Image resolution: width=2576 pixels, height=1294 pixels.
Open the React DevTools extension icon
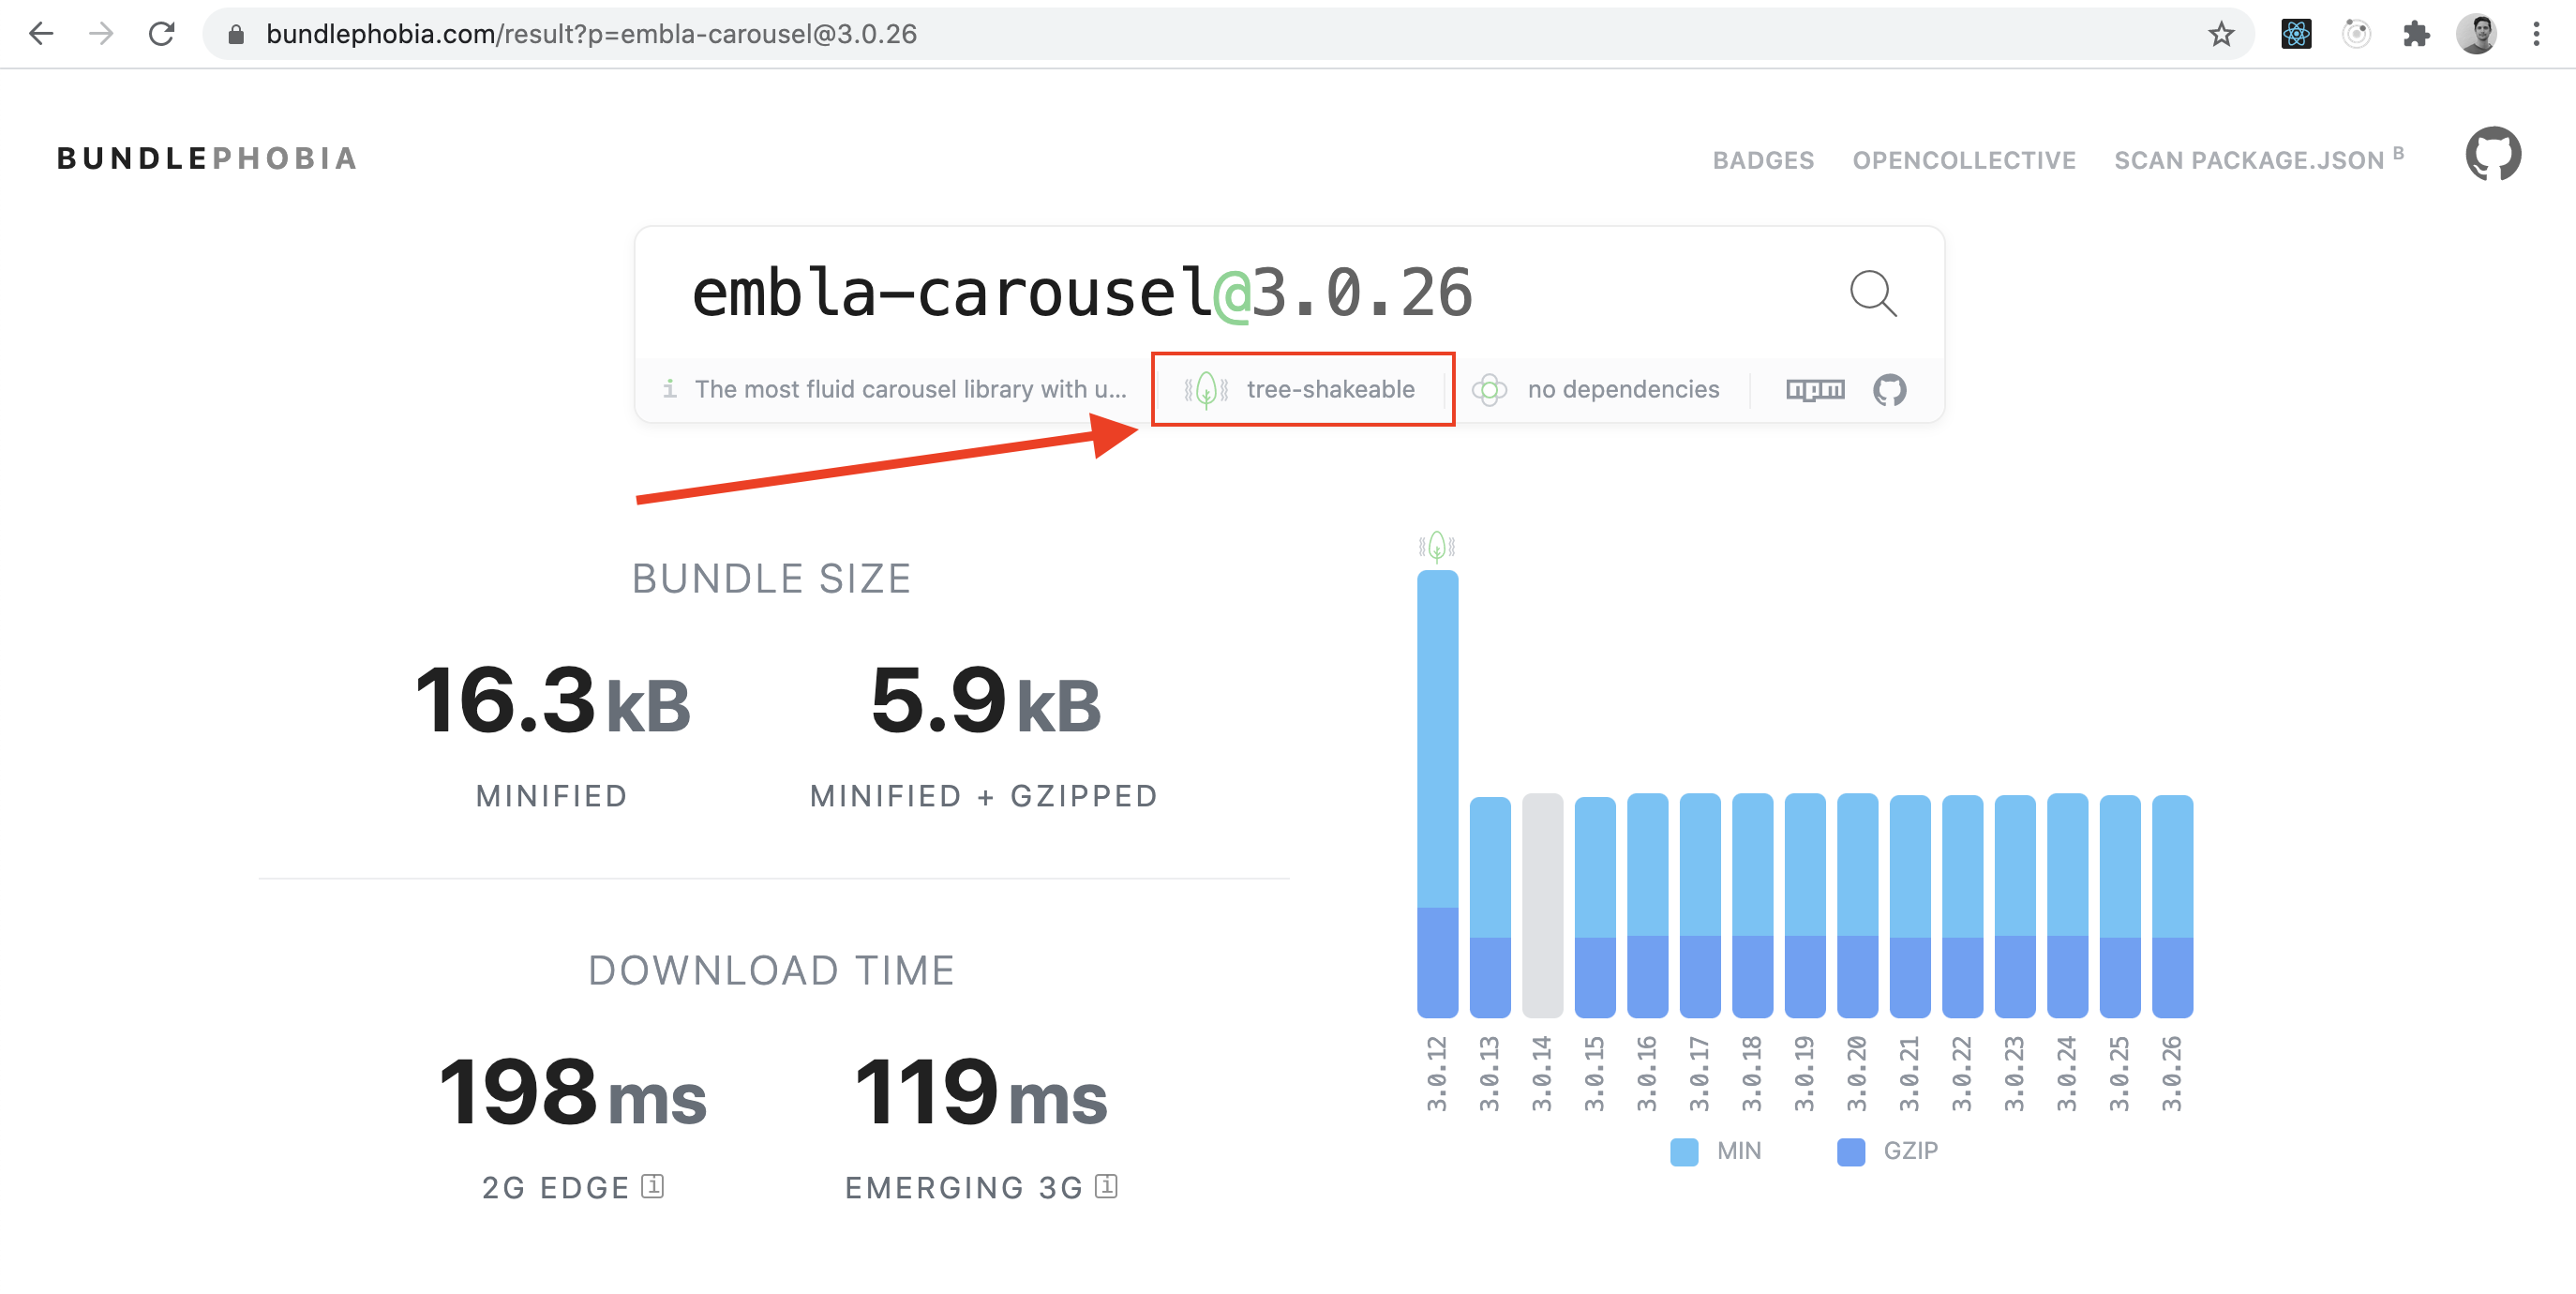[x=2296, y=34]
